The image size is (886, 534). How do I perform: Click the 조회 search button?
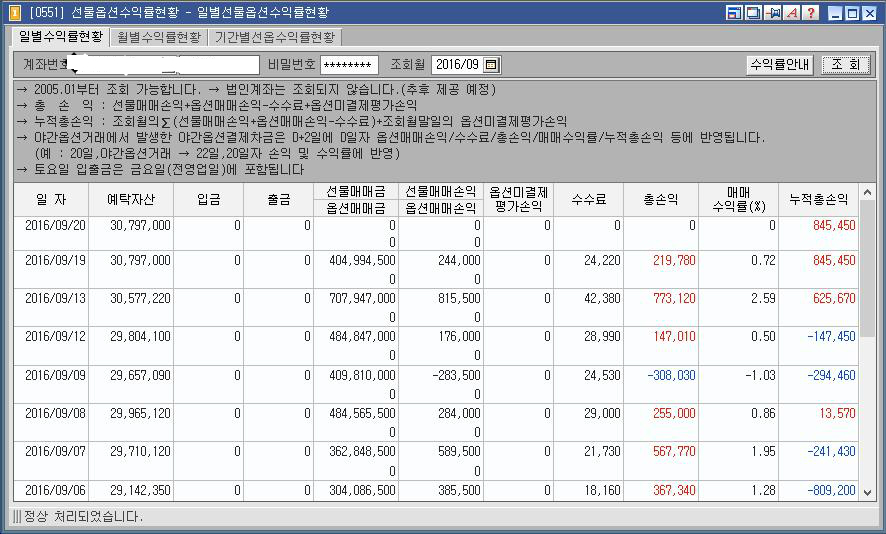point(845,64)
